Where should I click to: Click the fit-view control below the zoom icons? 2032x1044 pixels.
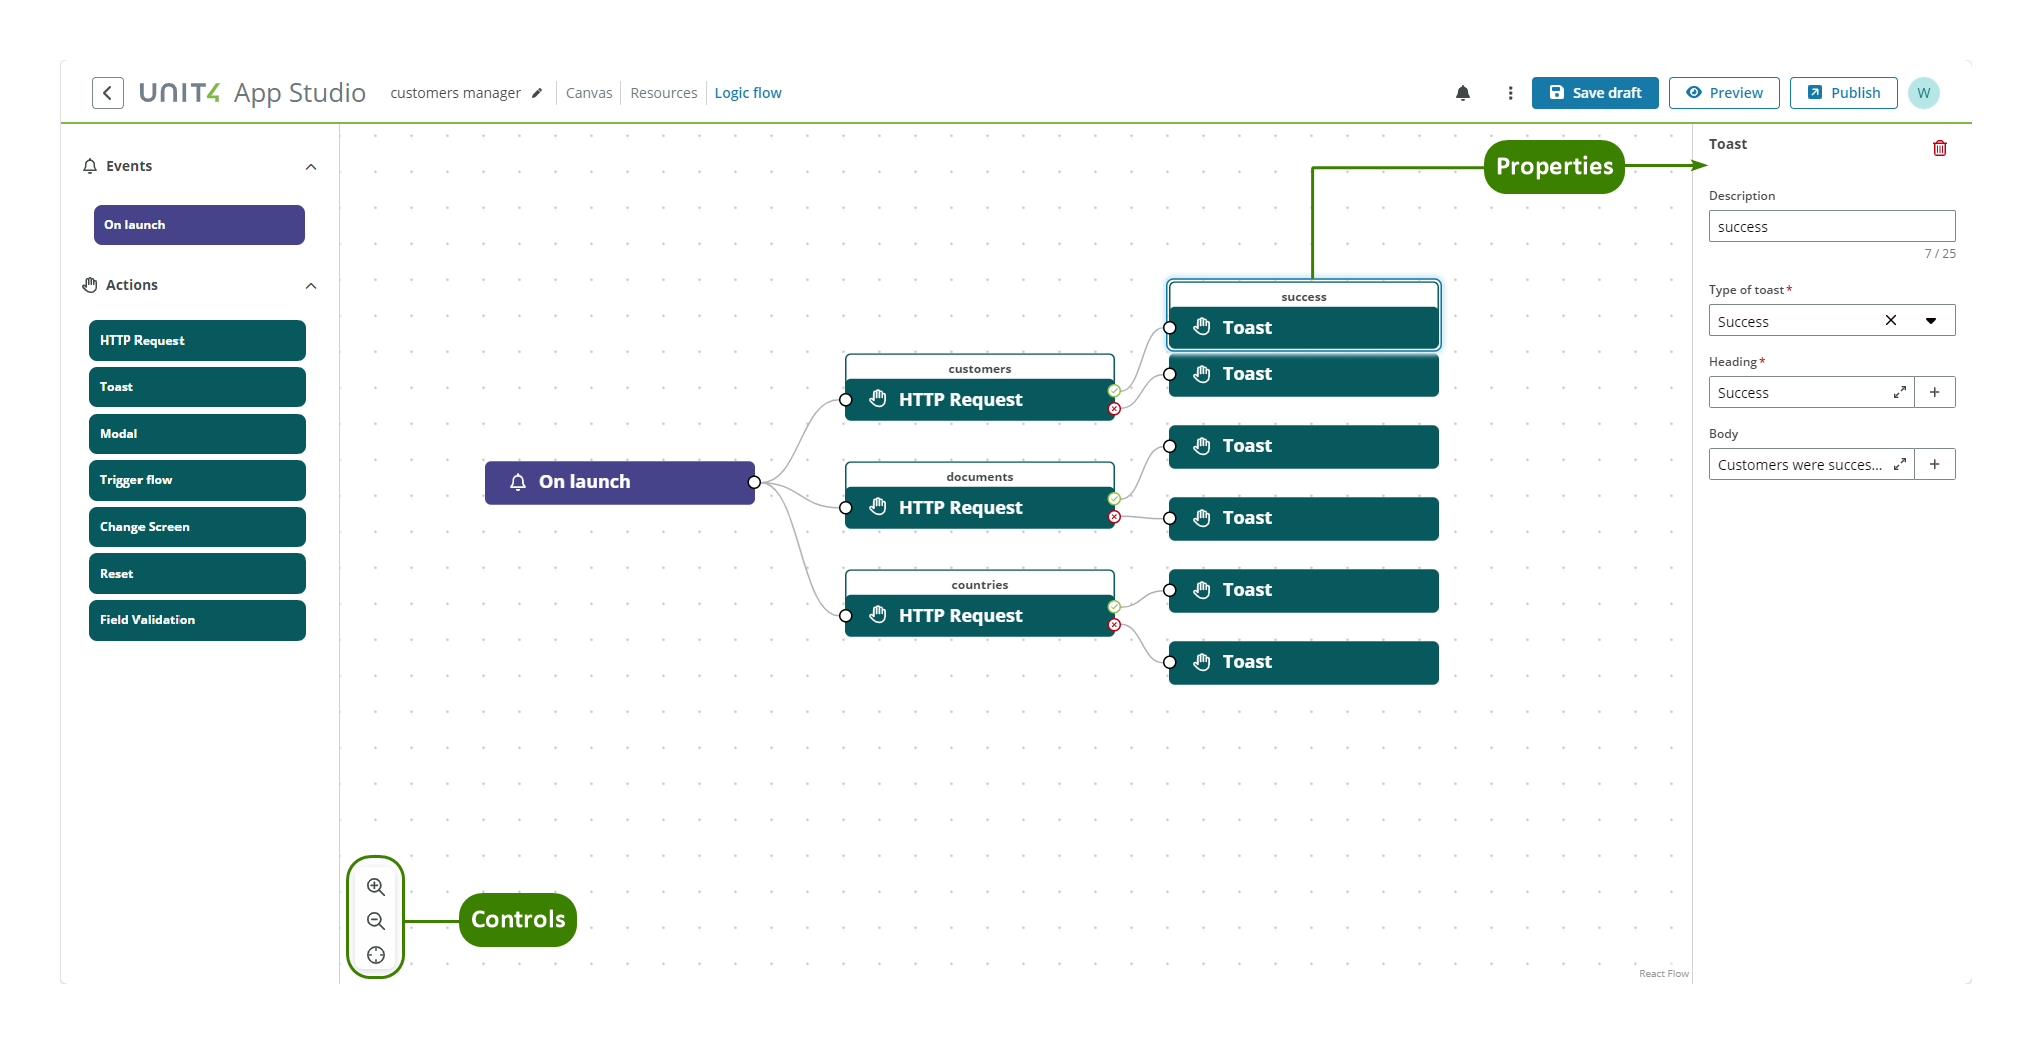click(x=375, y=955)
